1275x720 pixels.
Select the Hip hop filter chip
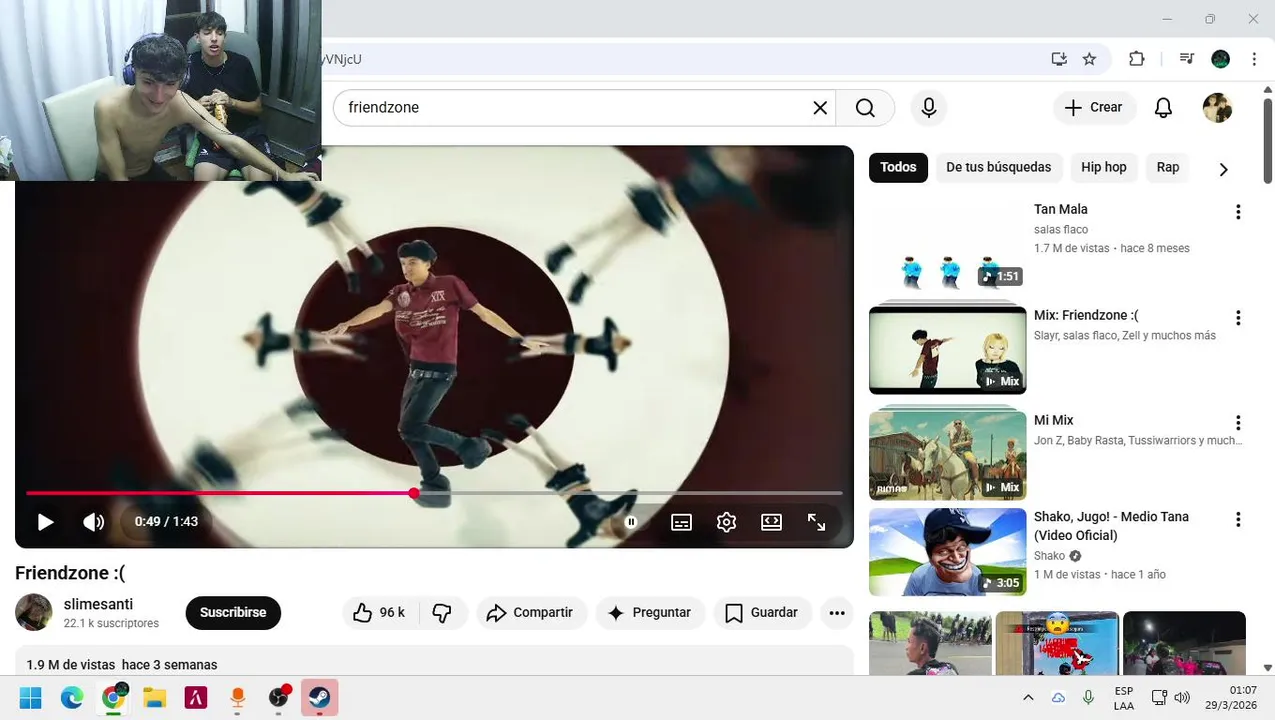1104,168
